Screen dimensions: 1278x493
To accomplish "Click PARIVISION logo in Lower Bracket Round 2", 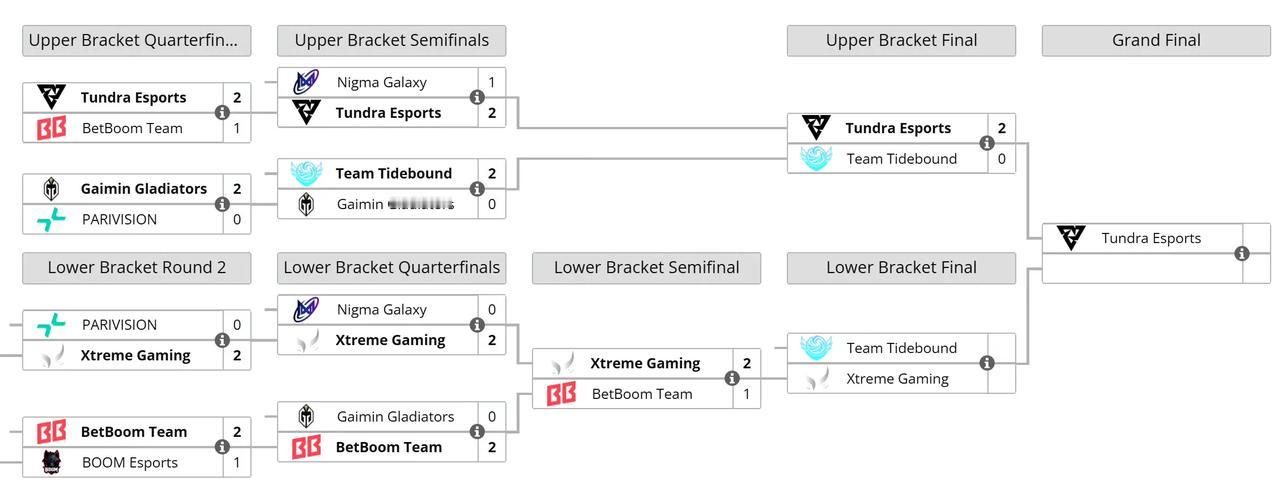I will 51,324.
